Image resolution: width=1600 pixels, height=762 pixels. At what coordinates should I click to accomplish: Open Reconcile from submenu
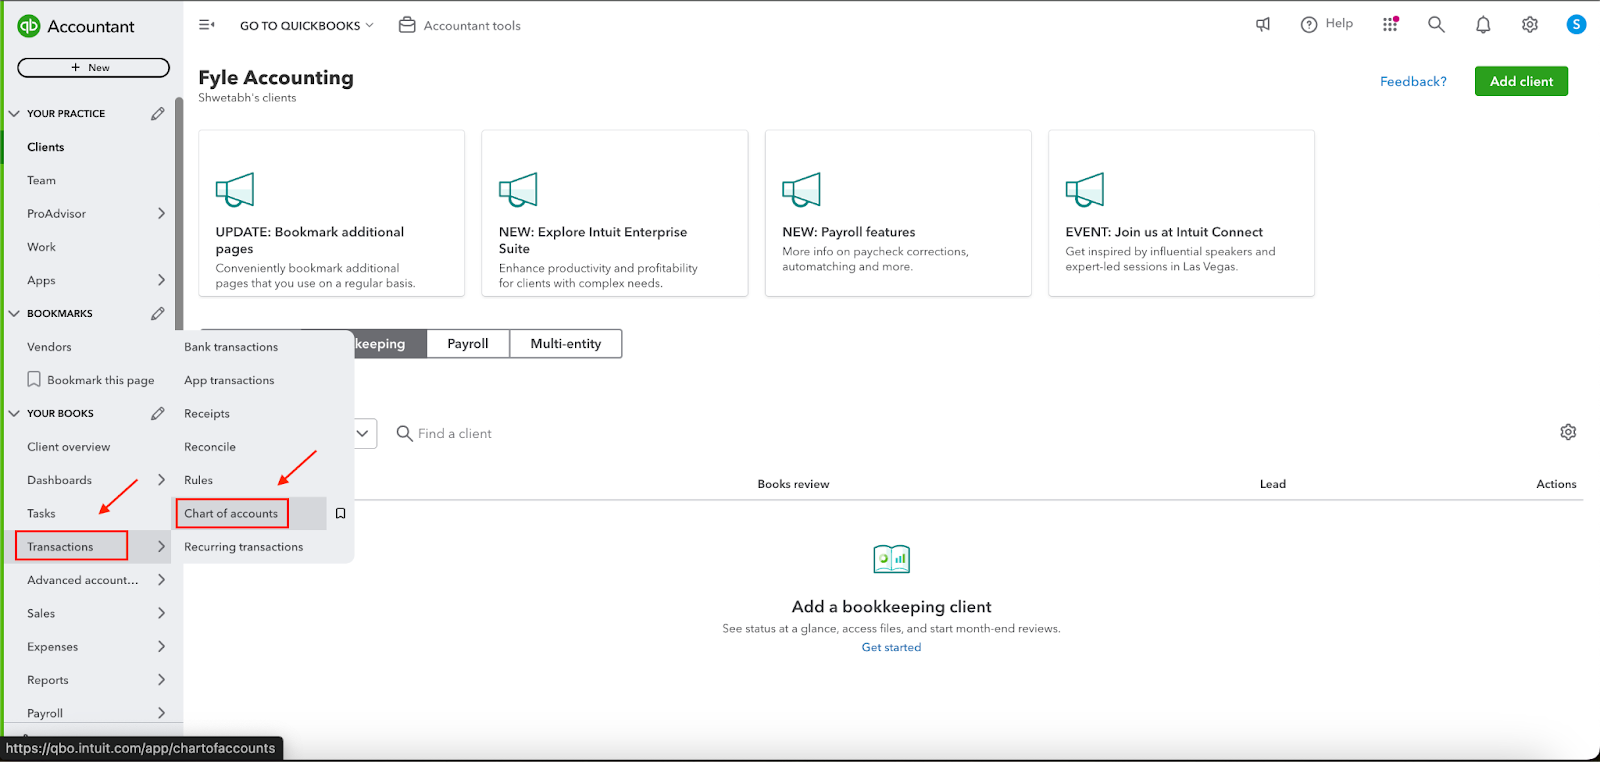click(210, 447)
